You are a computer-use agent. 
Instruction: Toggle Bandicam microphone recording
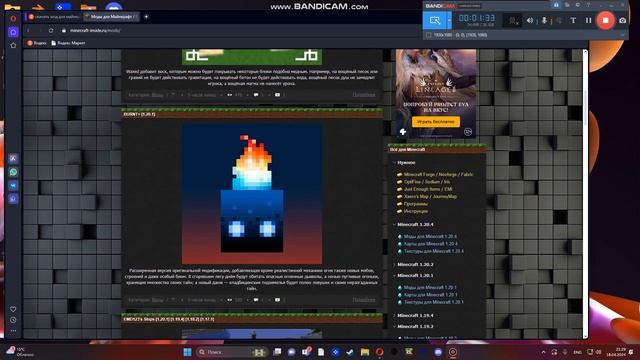tap(544, 20)
